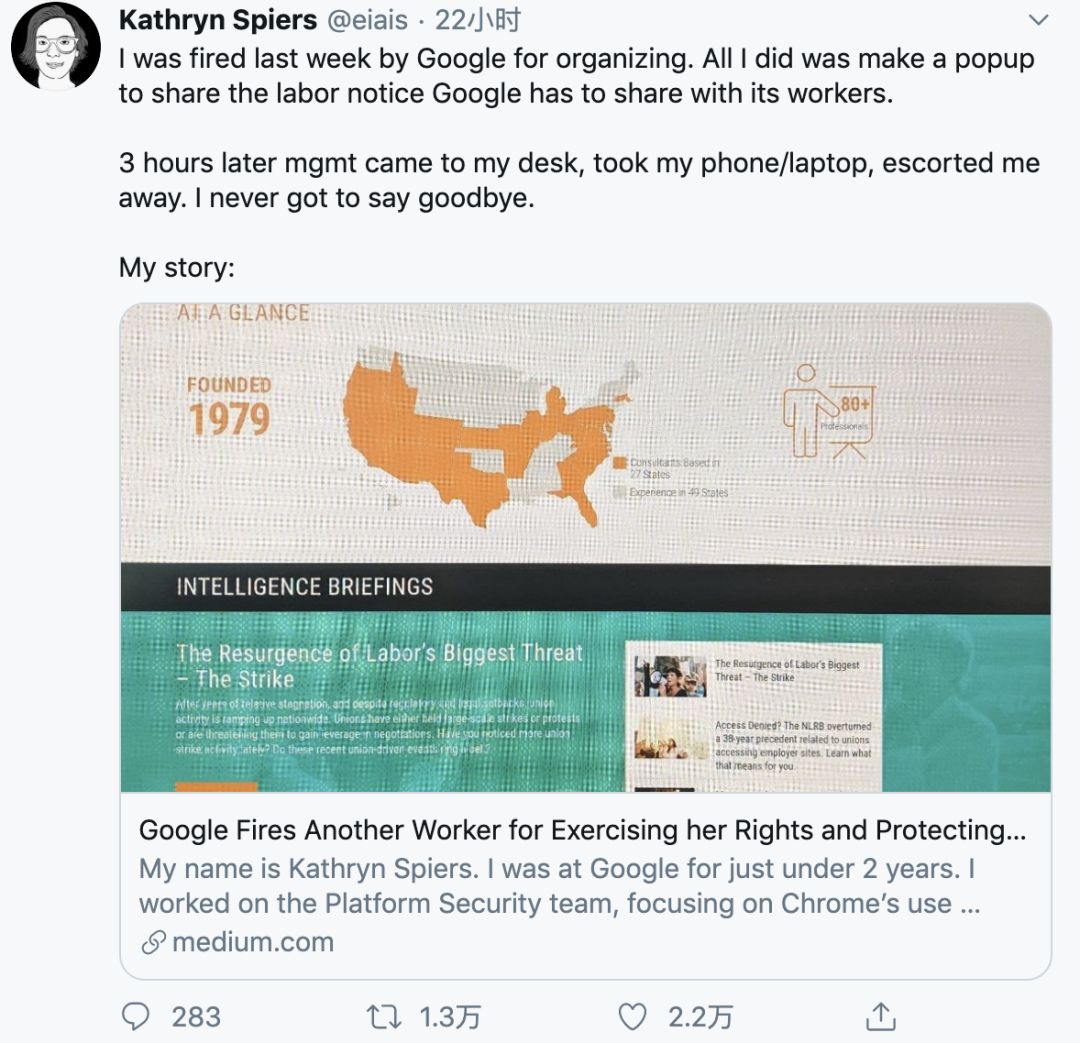
Task: Click the "INTELLIGENCE BRIEFINGS" black banner
Action: click(x=585, y=587)
